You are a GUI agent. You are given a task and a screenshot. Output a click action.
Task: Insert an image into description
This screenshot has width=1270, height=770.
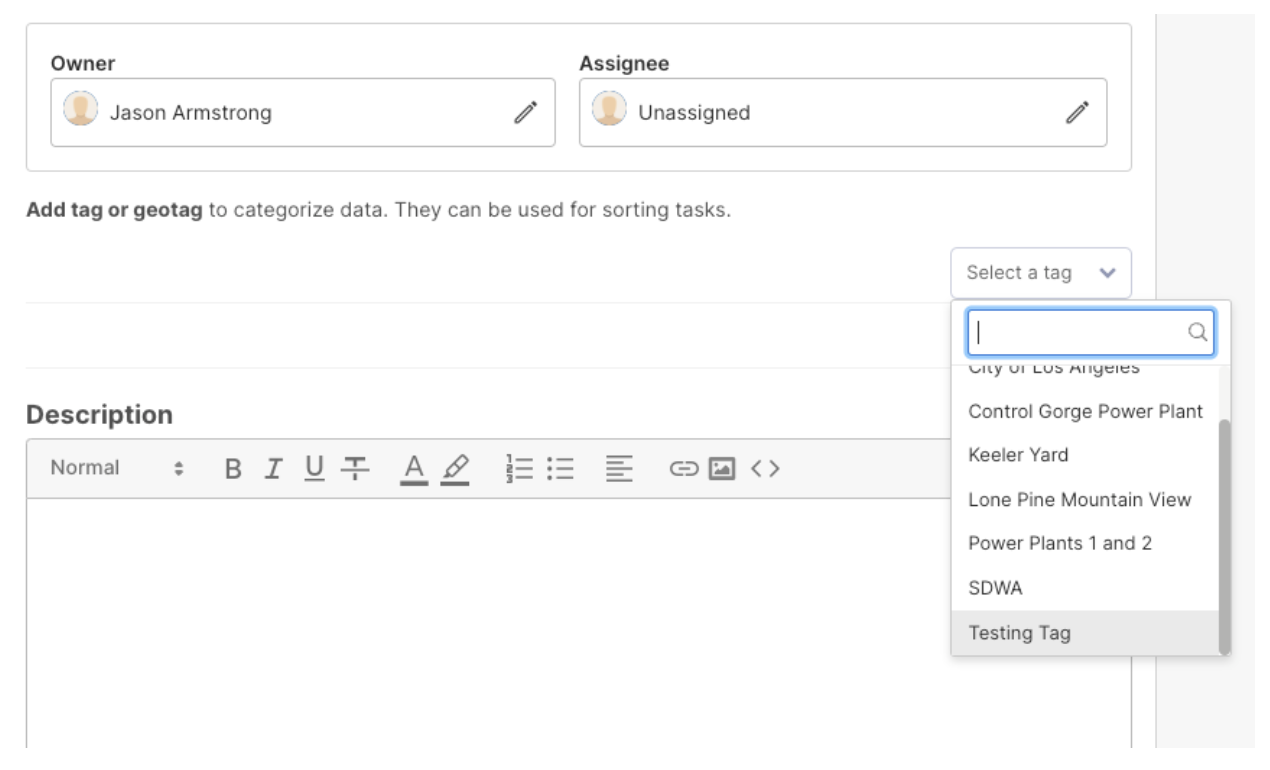[722, 468]
